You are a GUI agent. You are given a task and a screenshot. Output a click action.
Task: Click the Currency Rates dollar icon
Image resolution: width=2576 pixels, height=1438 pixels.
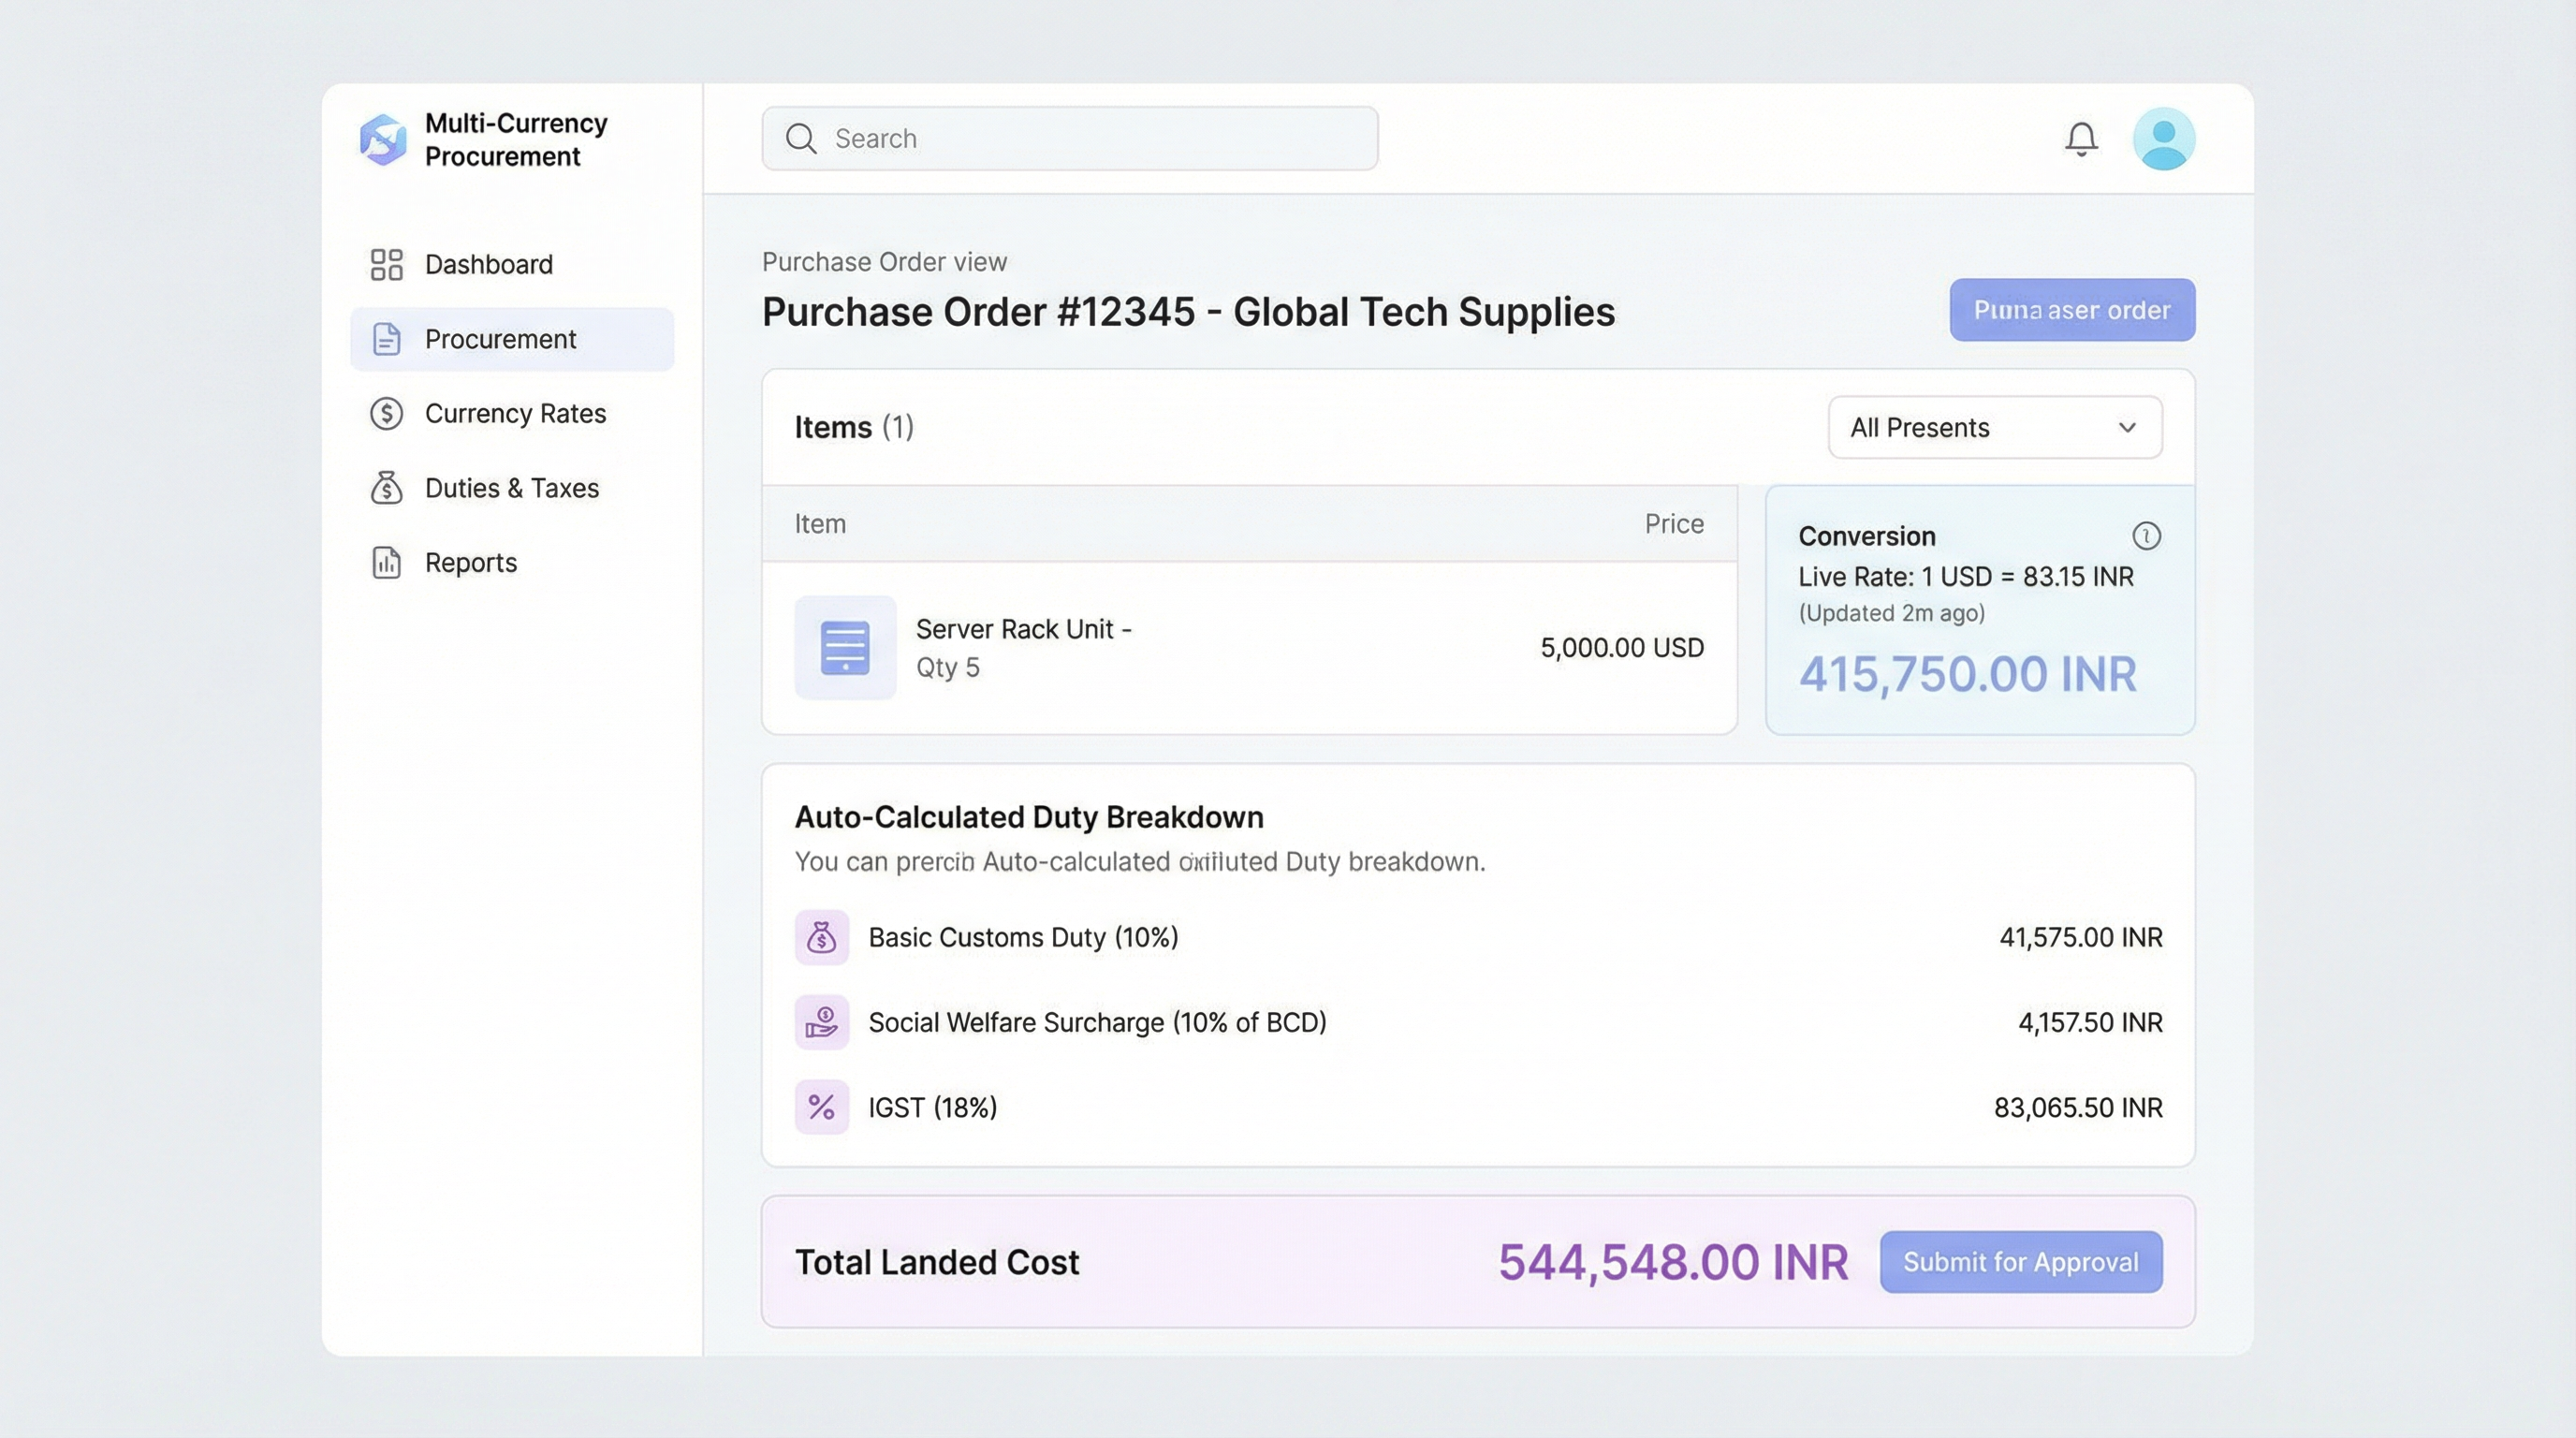point(386,413)
